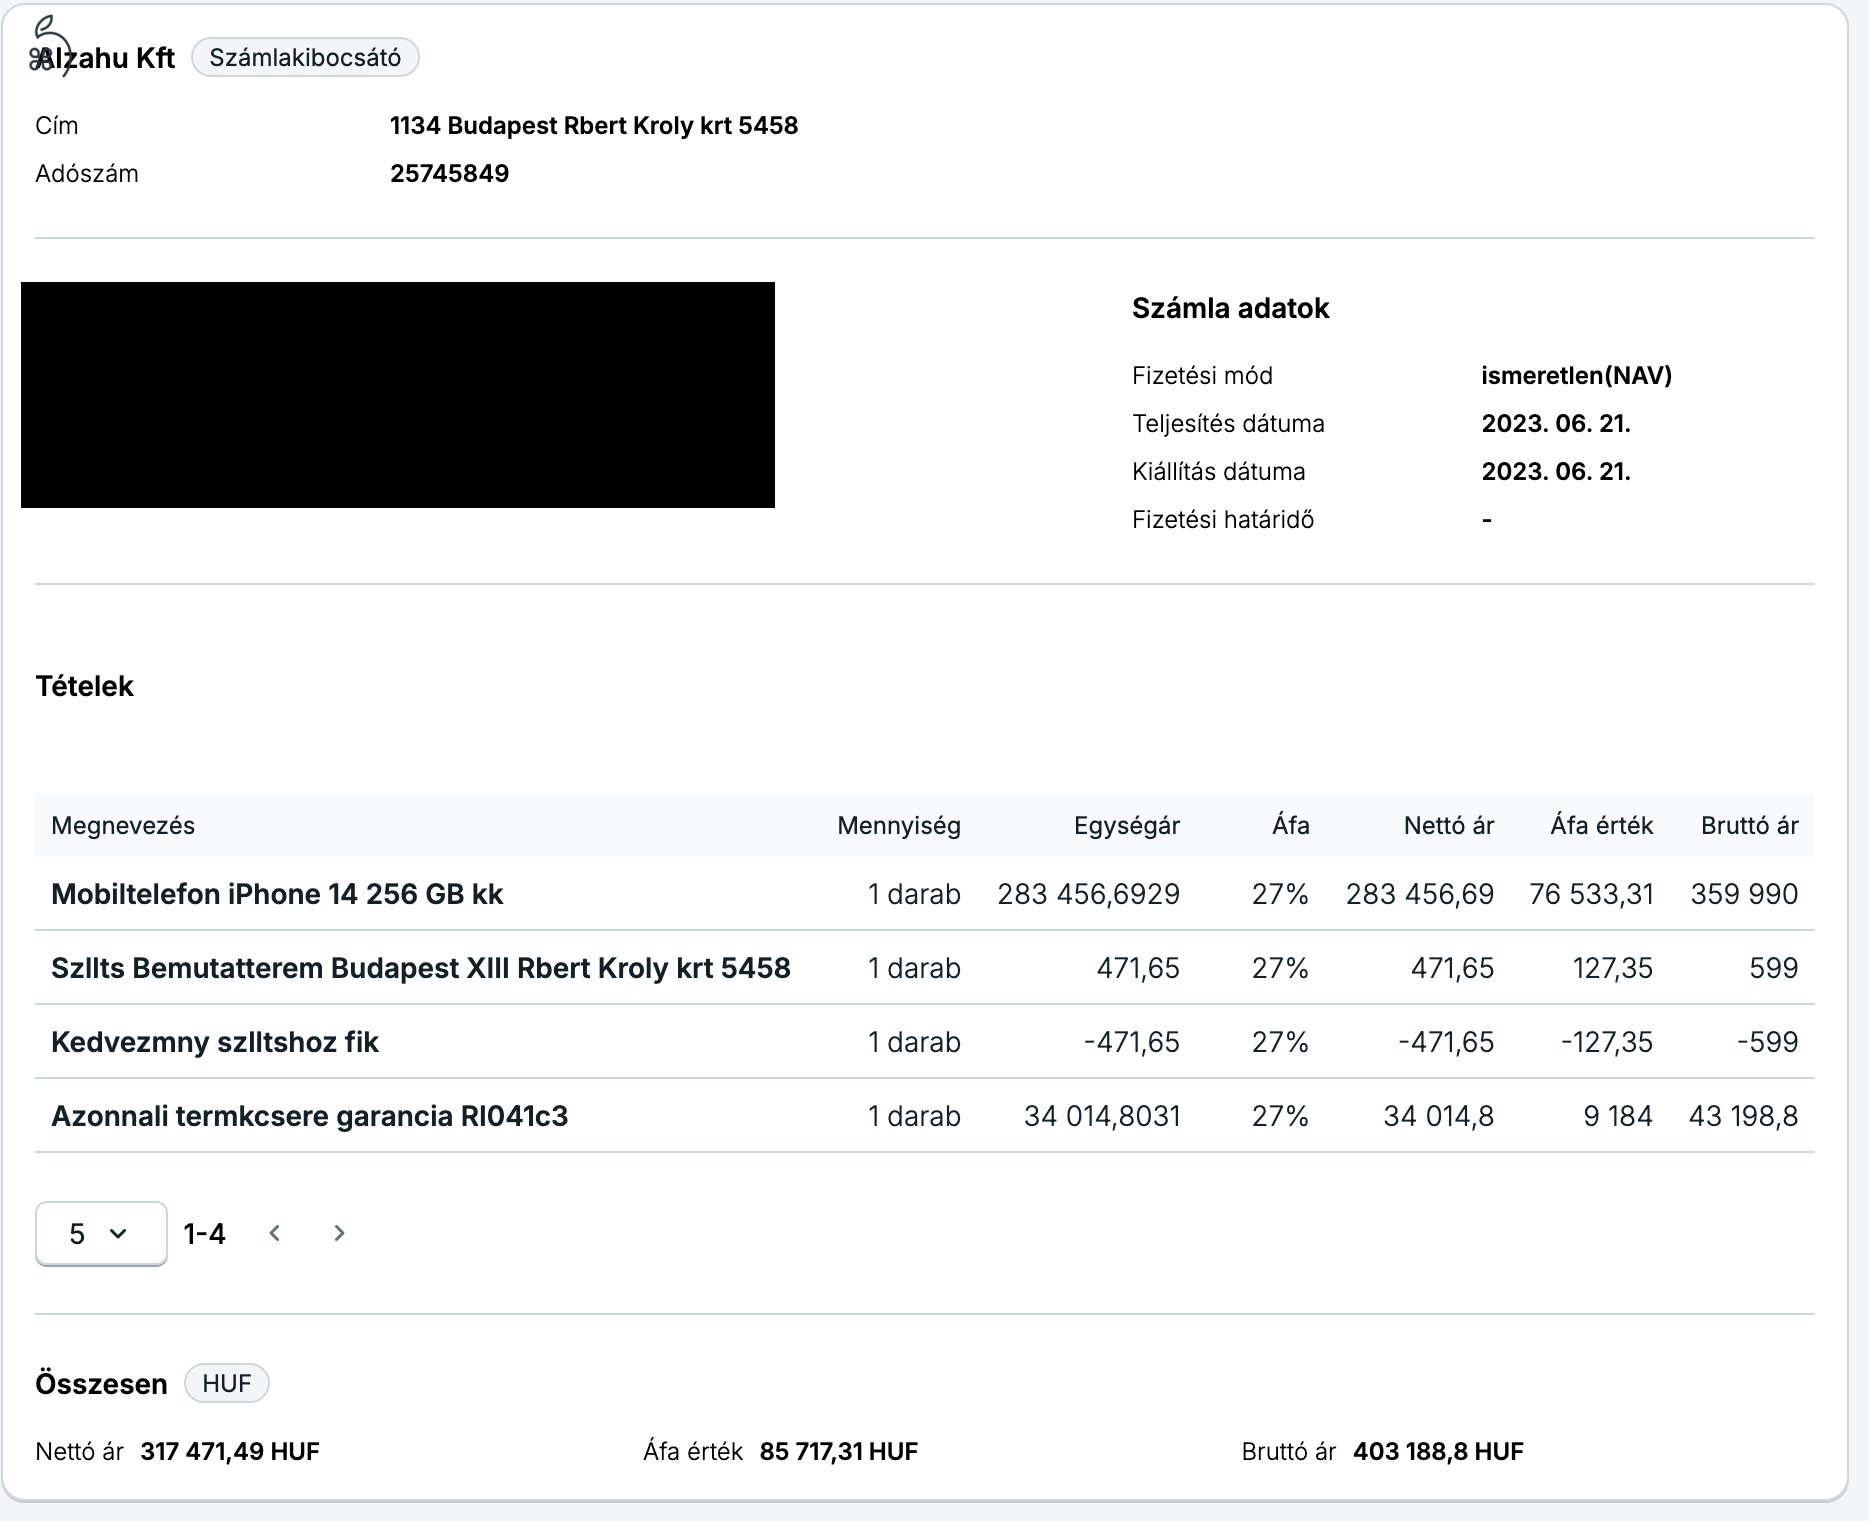The width and height of the screenshot is (1869, 1521).
Task: Click the Áfa érték column header
Action: pyautogui.click(x=1602, y=825)
